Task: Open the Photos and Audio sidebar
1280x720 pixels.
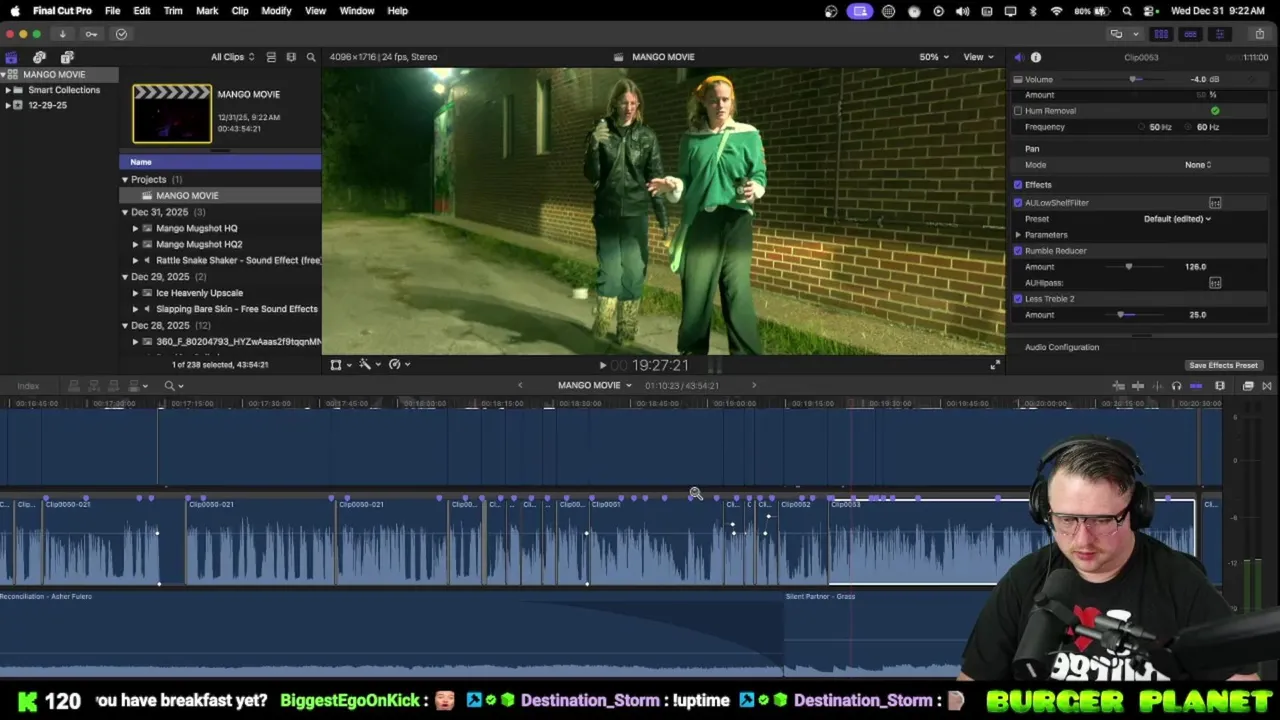Action: coord(39,57)
